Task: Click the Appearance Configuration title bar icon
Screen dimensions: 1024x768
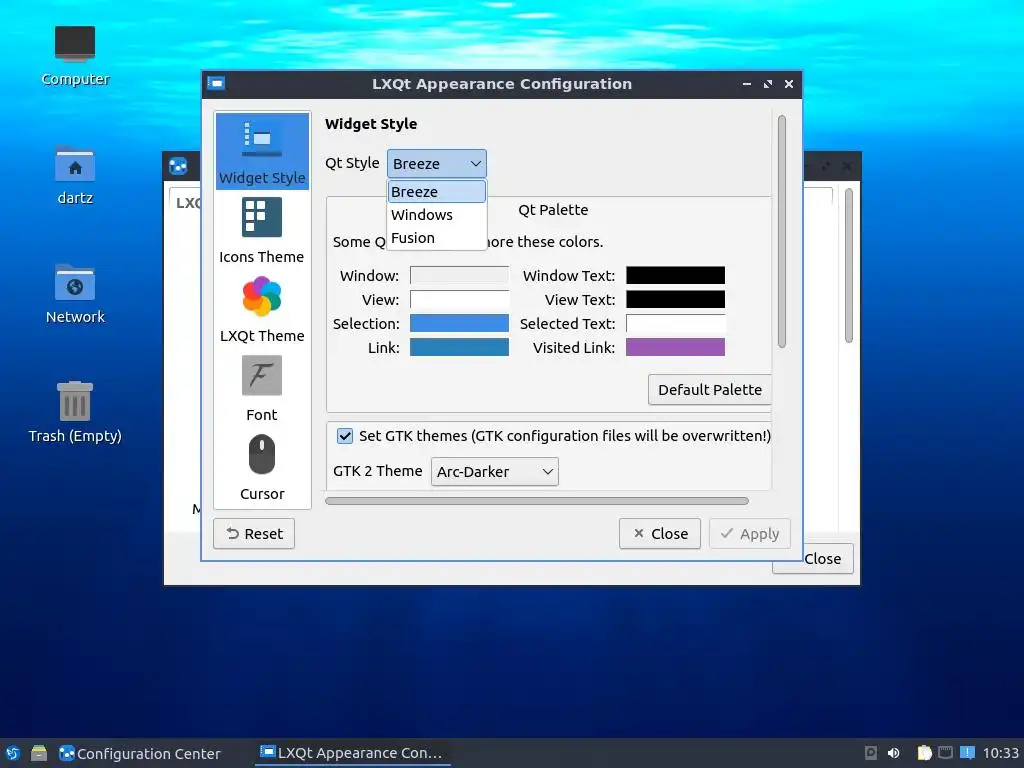Action: point(216,84)
